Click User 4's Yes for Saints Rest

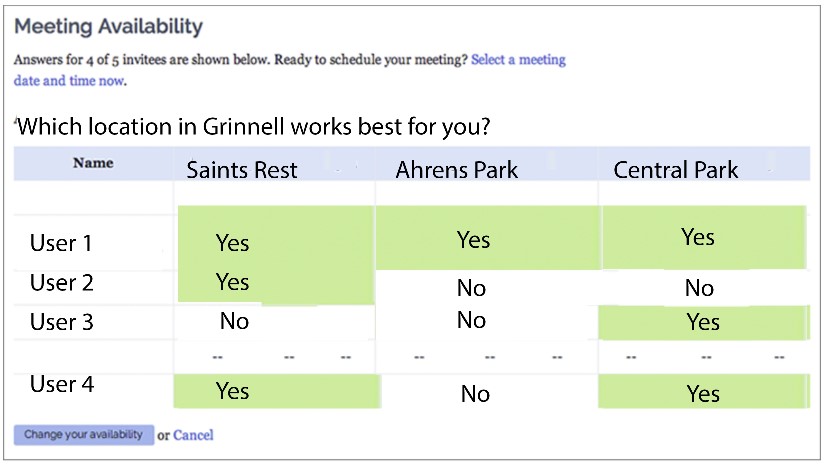[232, 391]
